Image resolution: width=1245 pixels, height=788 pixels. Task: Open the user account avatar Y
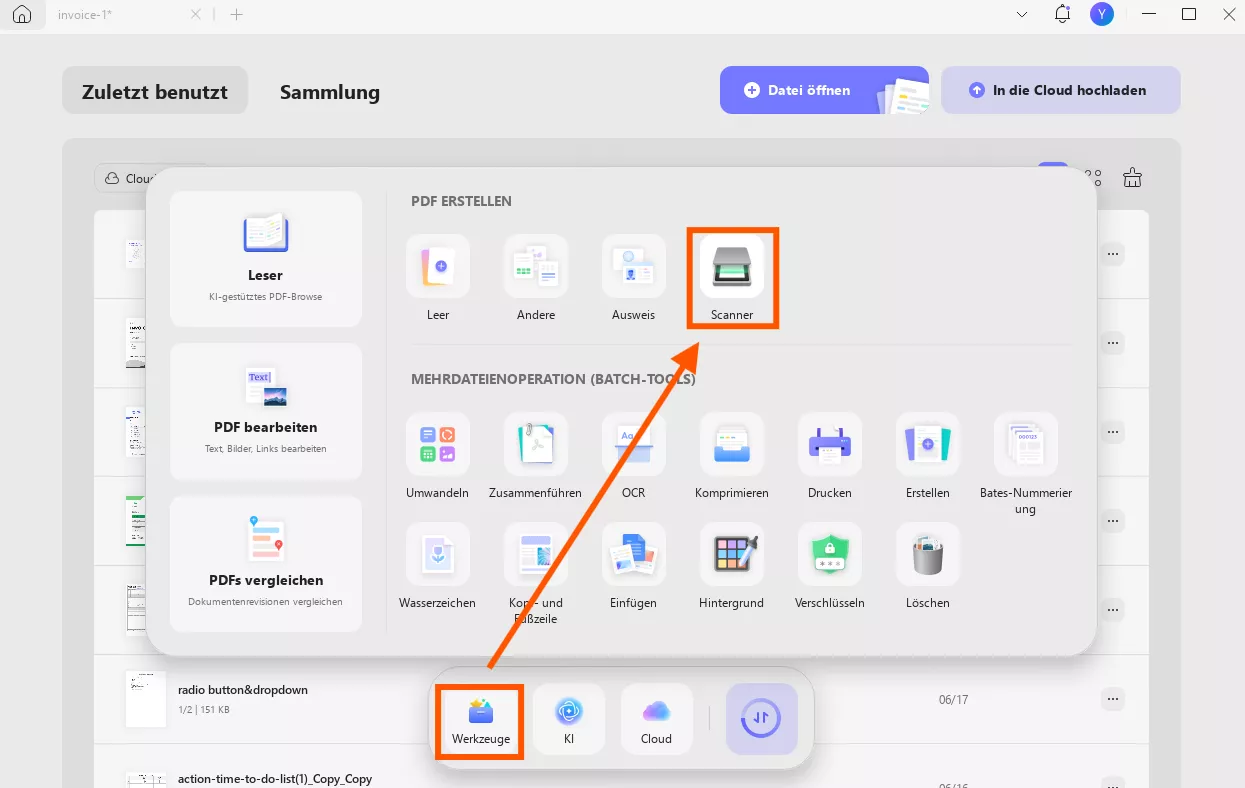click(x=1102, y=14)
